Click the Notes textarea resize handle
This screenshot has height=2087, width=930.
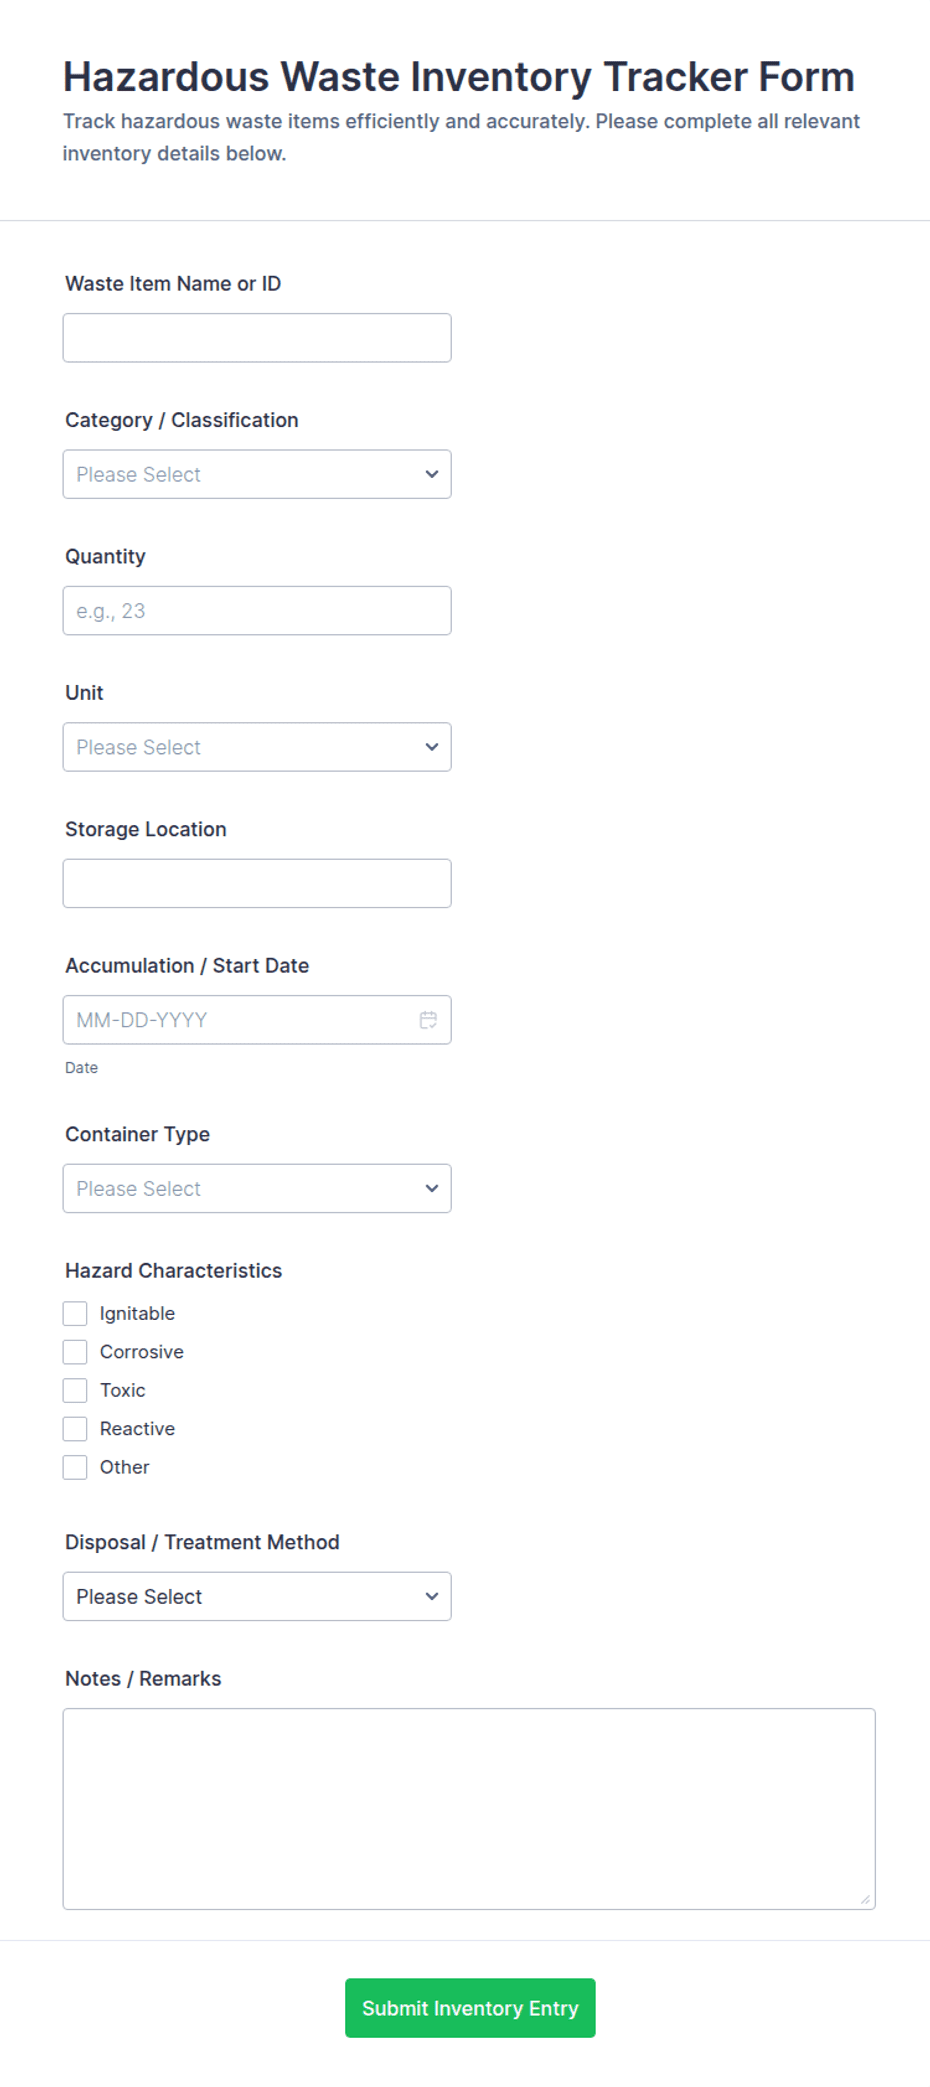tap(866, 1899)
